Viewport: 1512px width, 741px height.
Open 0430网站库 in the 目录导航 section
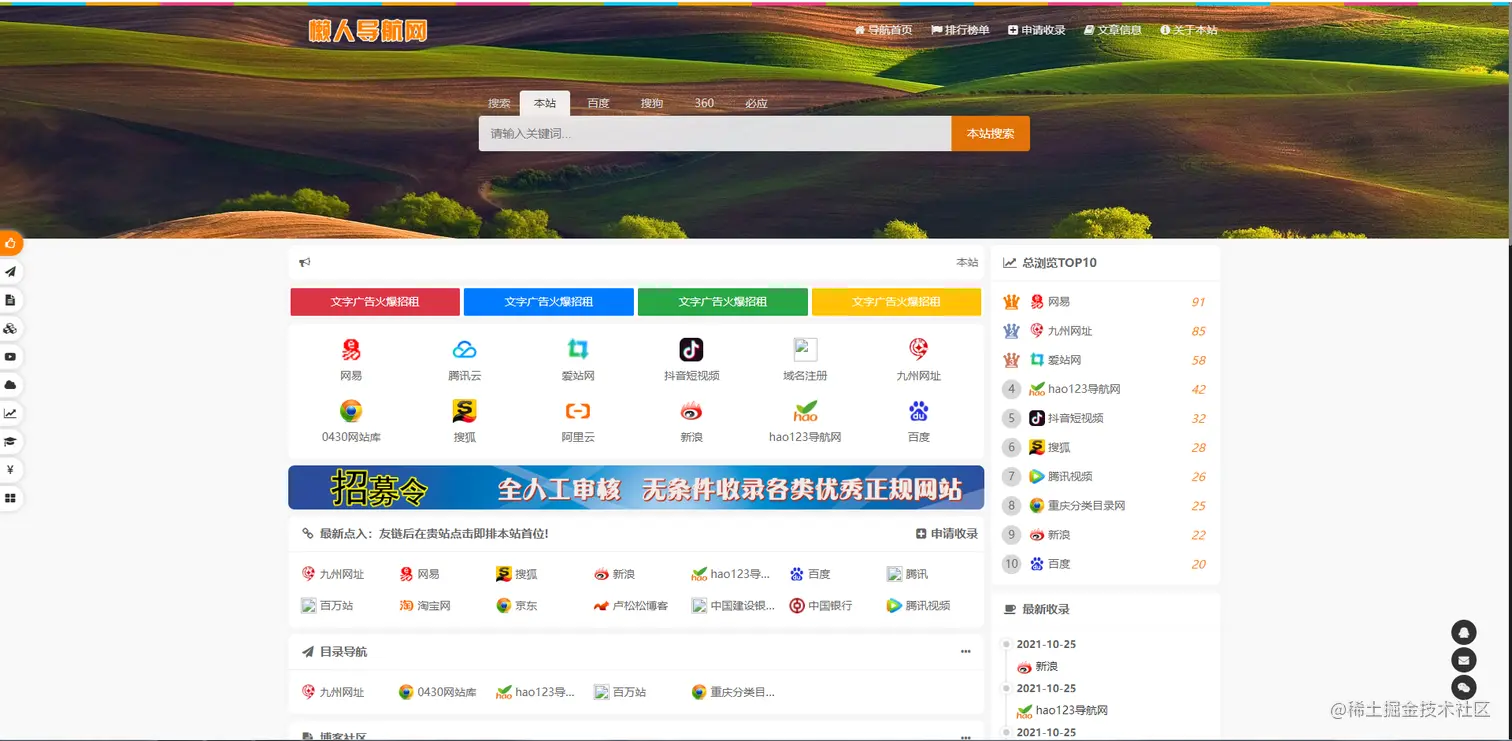pos(437,692)
